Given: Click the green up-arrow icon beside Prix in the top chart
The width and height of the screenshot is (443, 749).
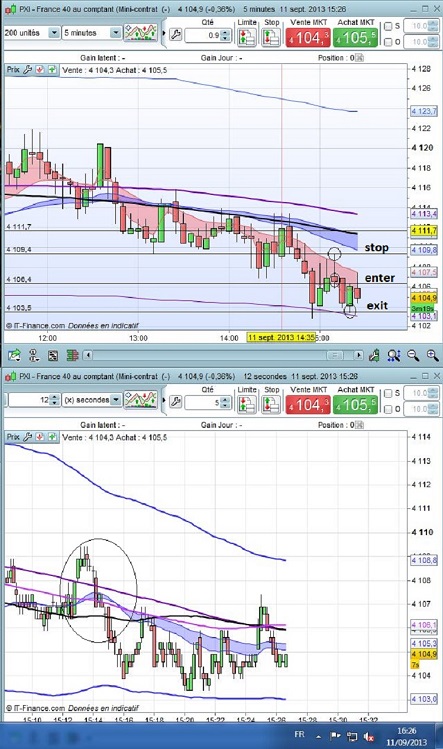Looking at the screenshot, I should tap(52, 70).
